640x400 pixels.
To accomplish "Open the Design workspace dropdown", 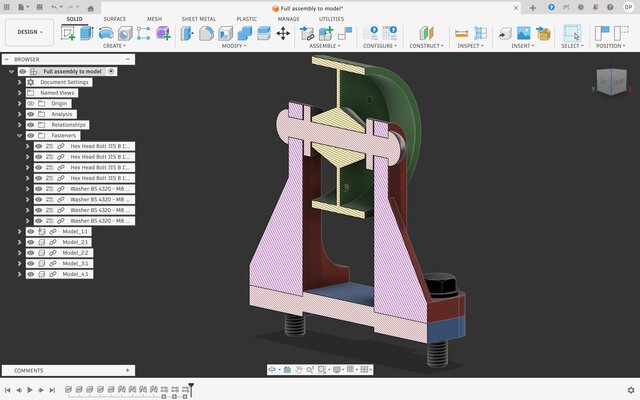I will click(29, 32).
